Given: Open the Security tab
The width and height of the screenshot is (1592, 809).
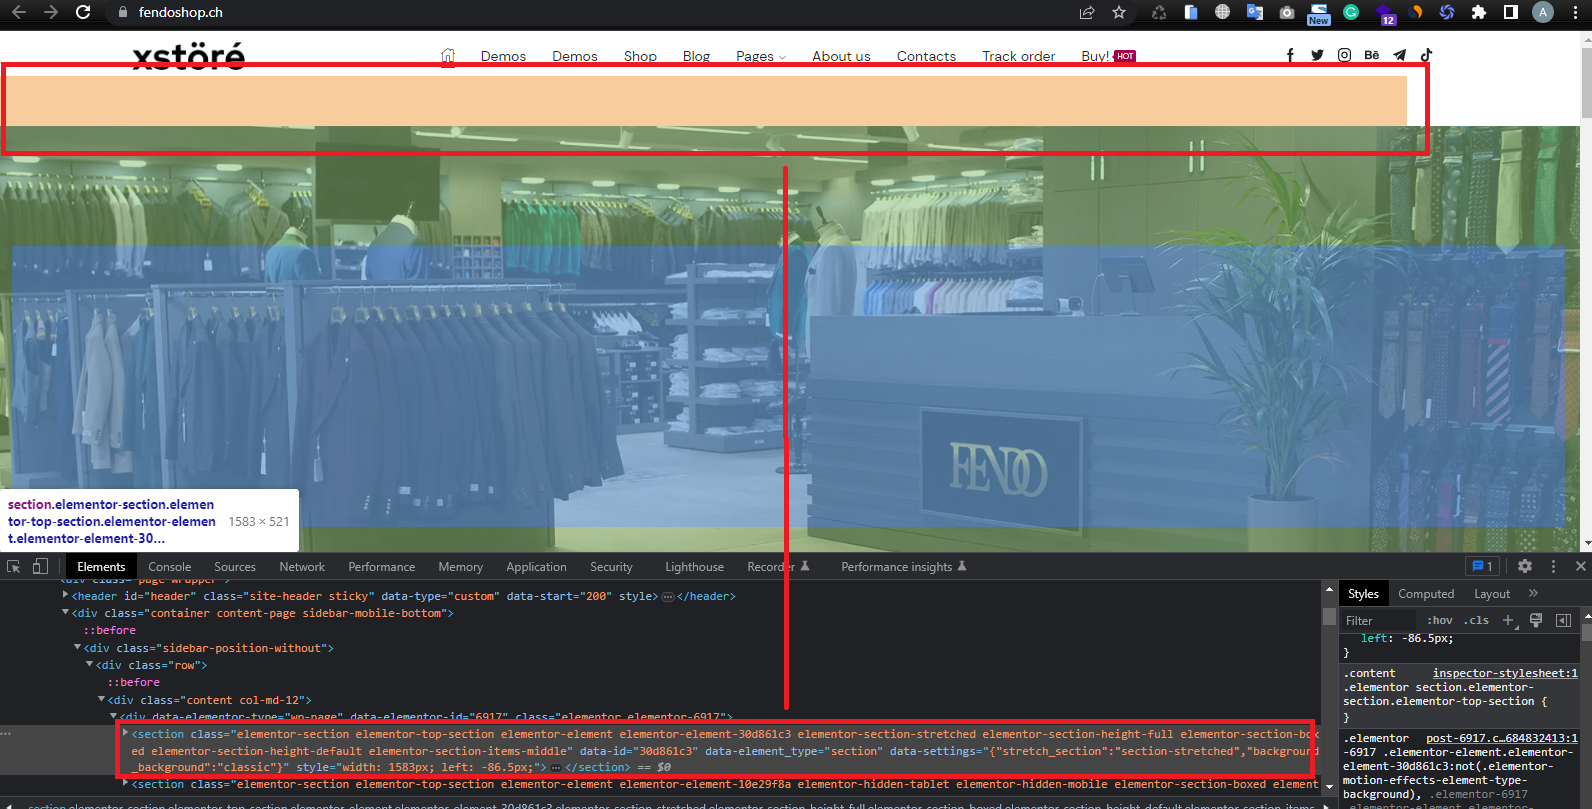Looking at the screenshot, I should click(611, 566).
